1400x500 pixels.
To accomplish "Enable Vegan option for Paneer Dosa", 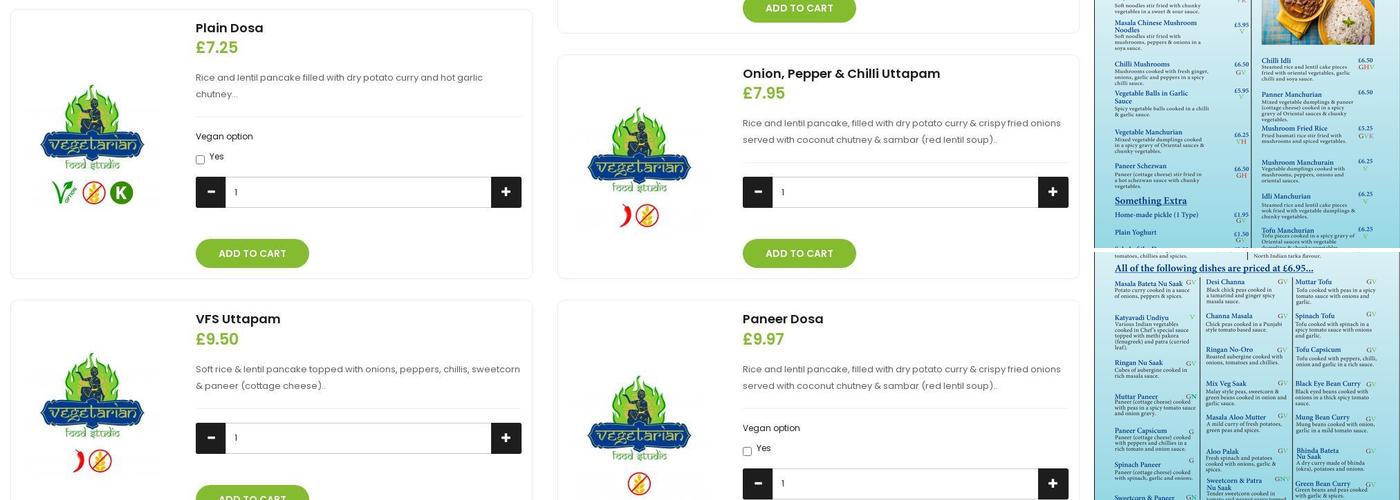I will point(747,452).
